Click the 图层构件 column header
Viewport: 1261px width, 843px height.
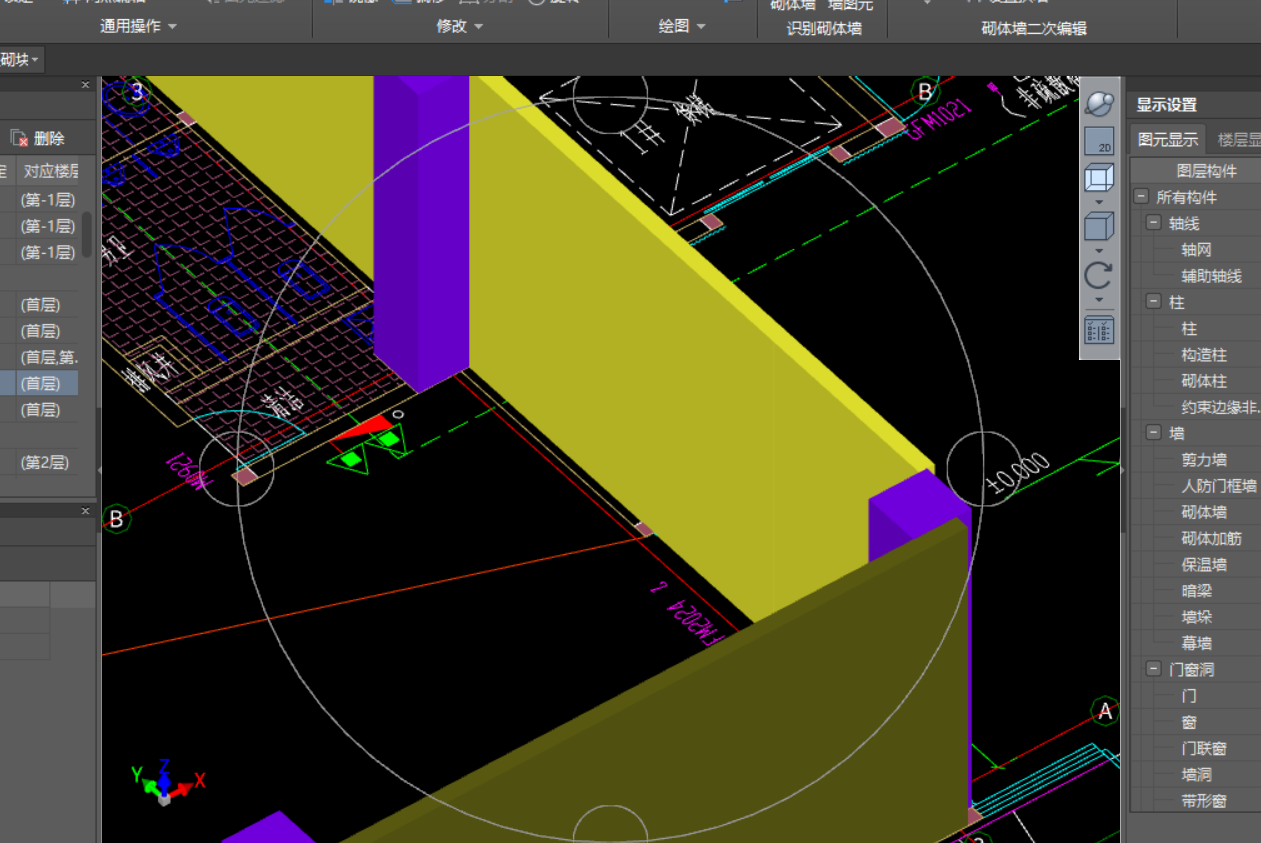pos(1206,171)
